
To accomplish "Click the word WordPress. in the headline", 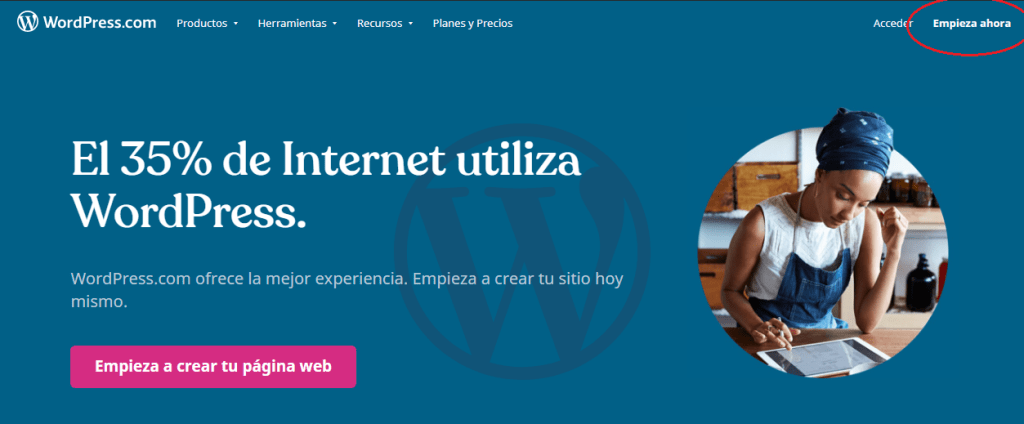I will pos(189,208).
